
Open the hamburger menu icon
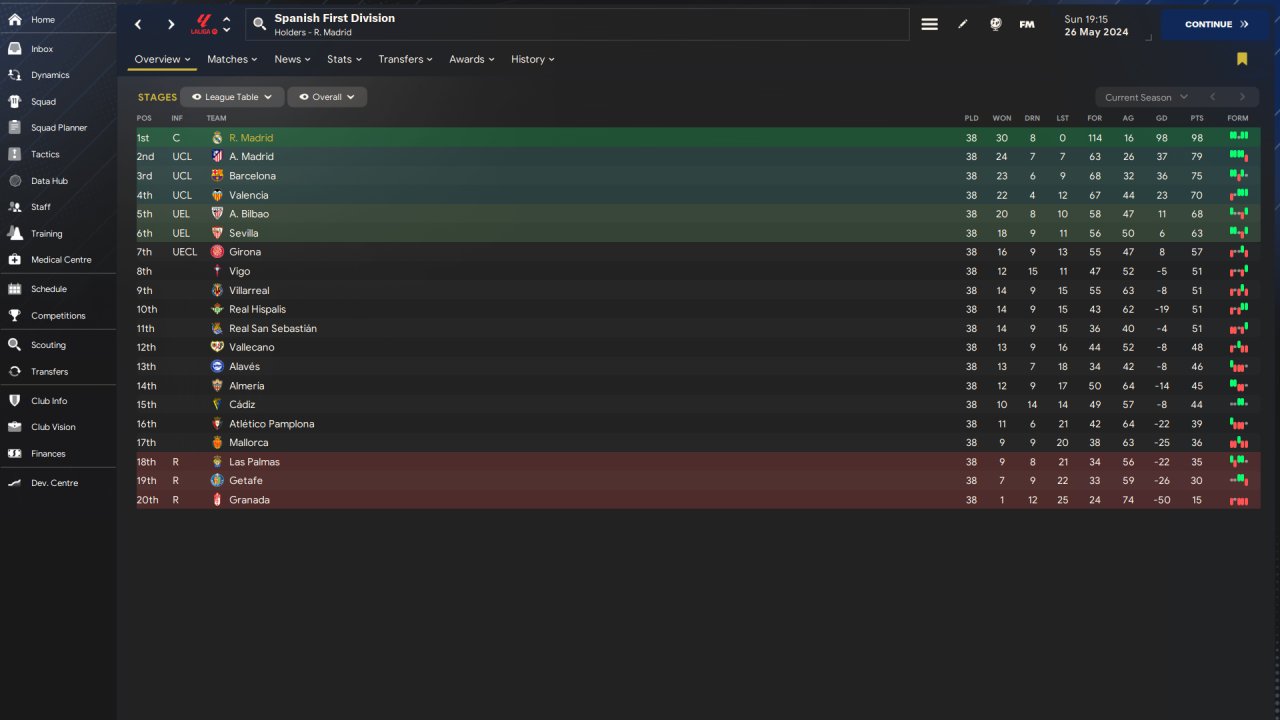929,25
